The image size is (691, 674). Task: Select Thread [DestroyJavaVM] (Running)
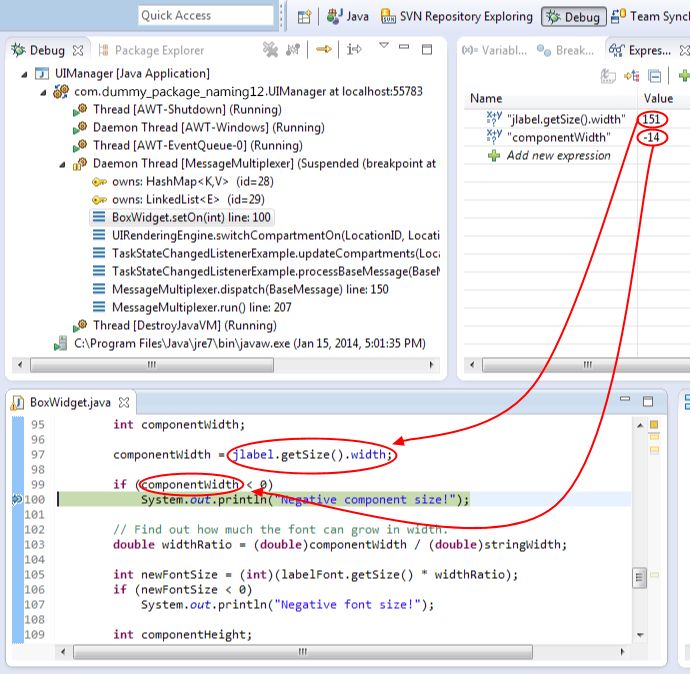[185, 325]
